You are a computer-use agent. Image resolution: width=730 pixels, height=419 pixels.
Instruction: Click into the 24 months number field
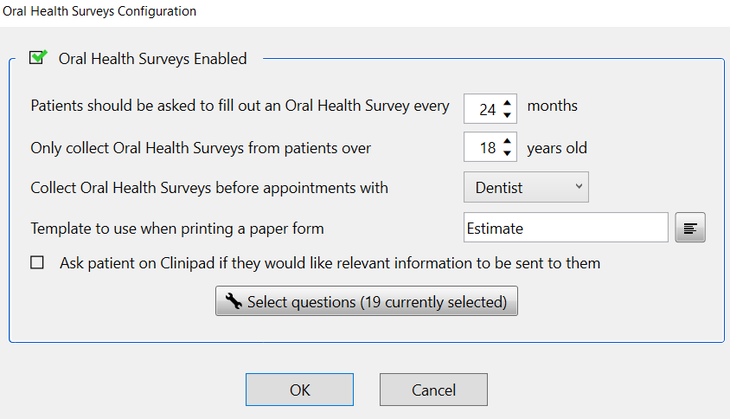(484, 108)
